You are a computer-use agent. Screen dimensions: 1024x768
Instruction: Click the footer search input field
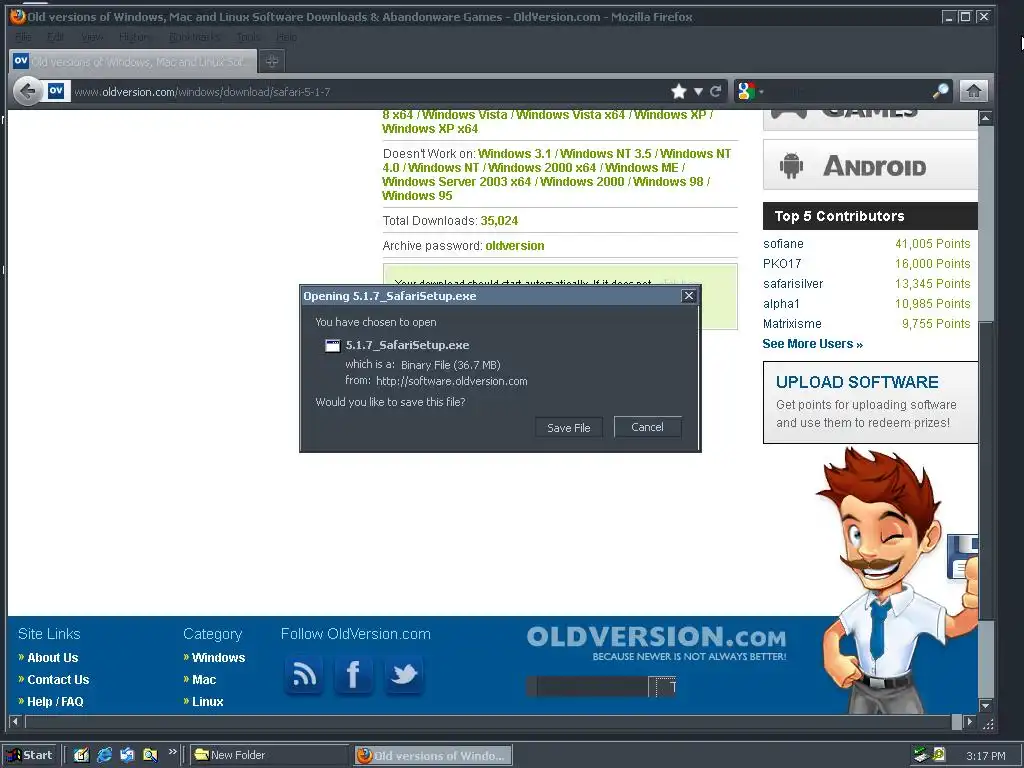coord(592,686)
